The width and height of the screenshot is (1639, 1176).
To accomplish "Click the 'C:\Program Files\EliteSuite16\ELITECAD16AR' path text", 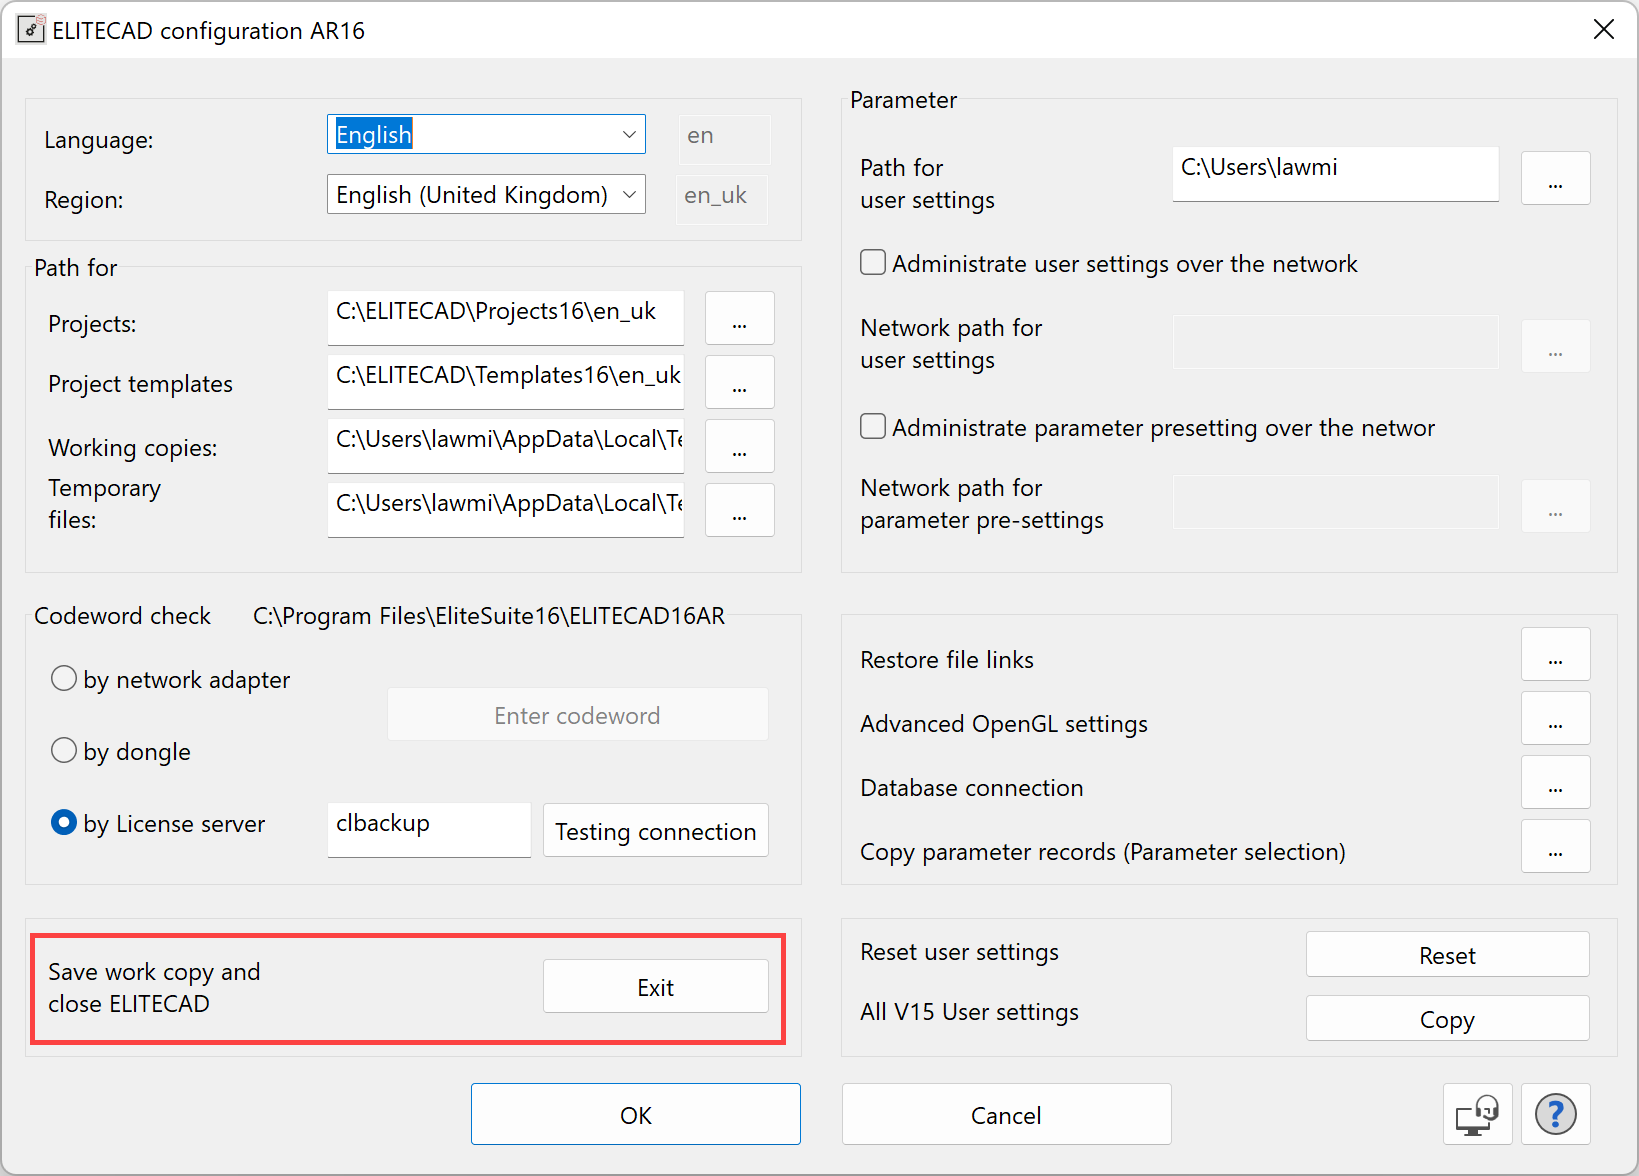I will (489, 616).
